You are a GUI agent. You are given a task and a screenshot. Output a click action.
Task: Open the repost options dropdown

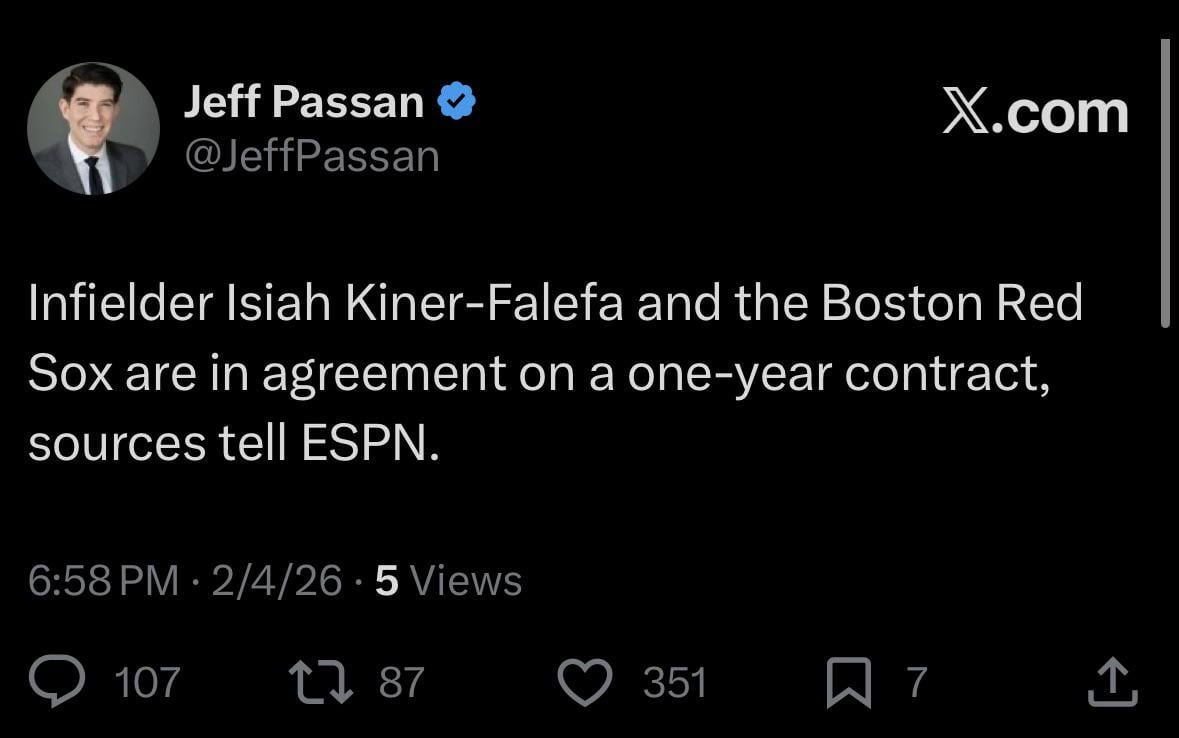tap(321, 682)
